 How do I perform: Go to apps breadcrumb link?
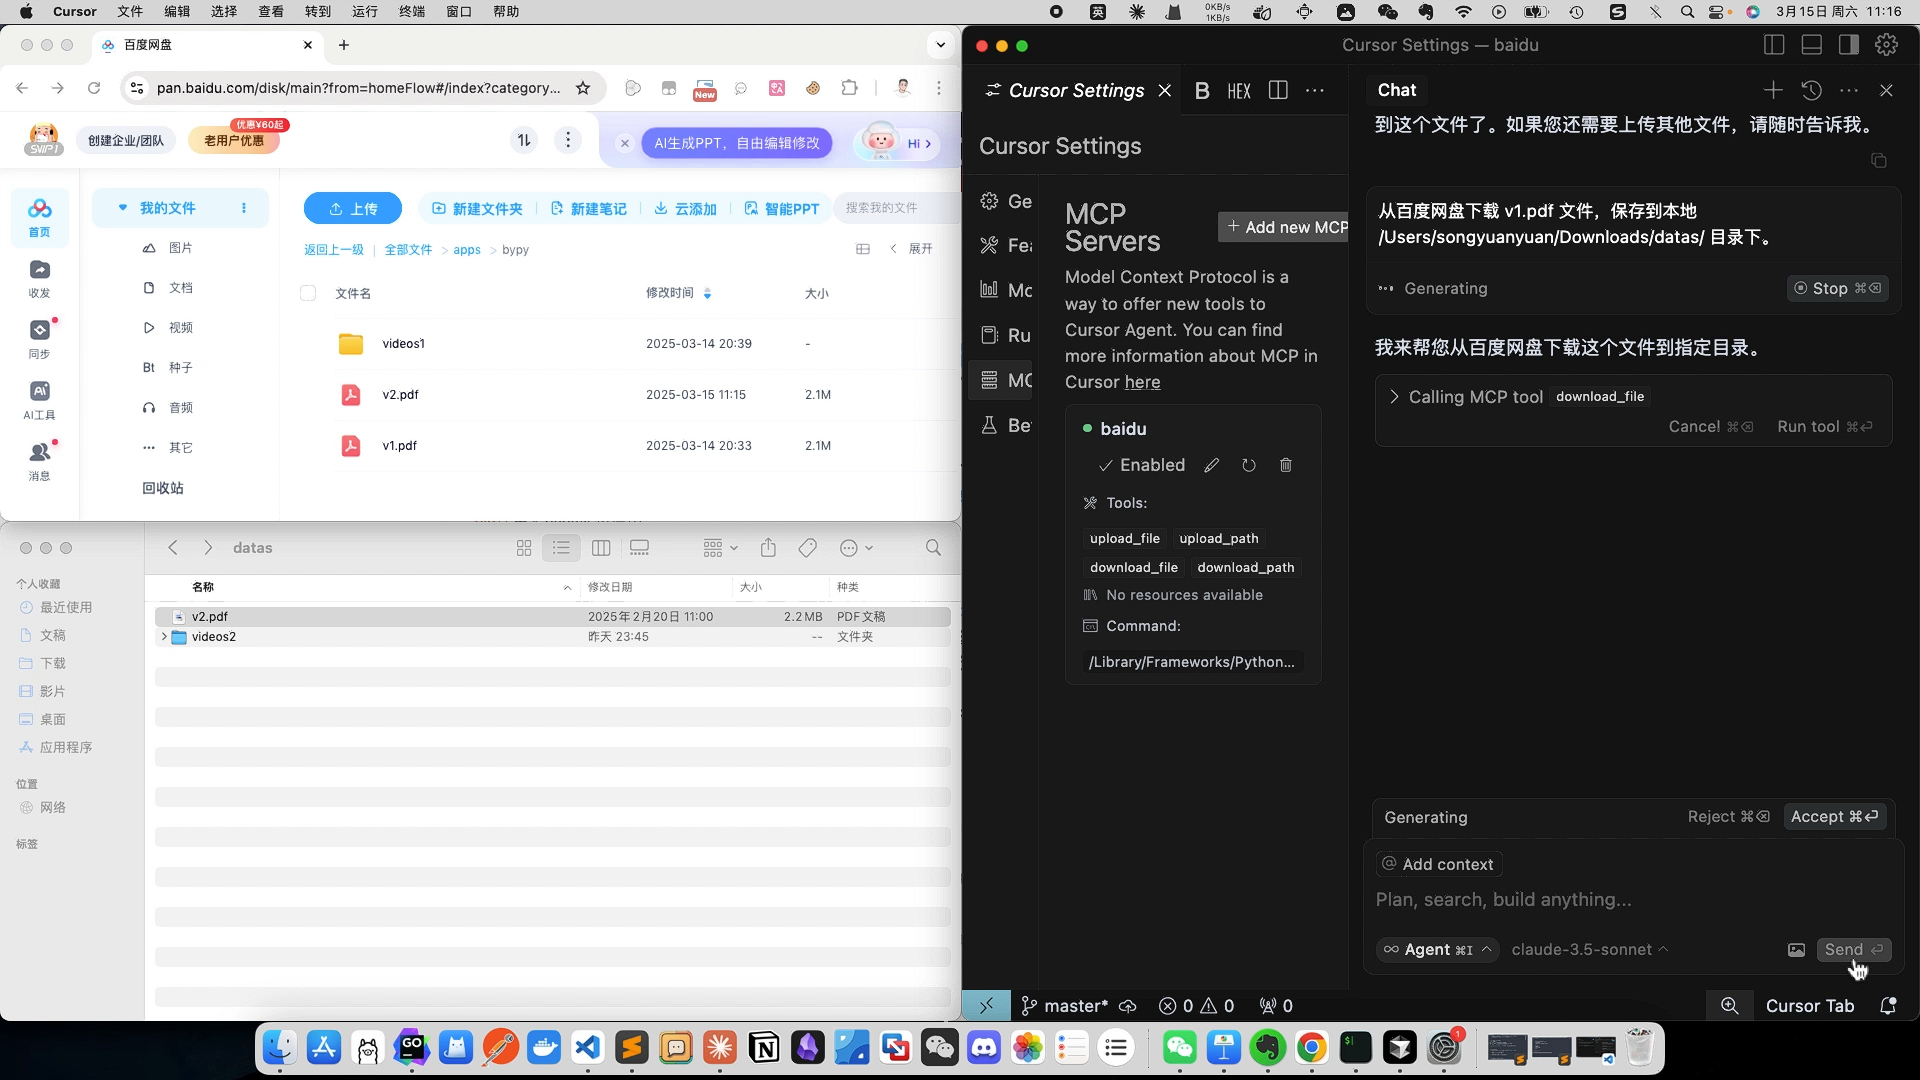coord(467,250)
